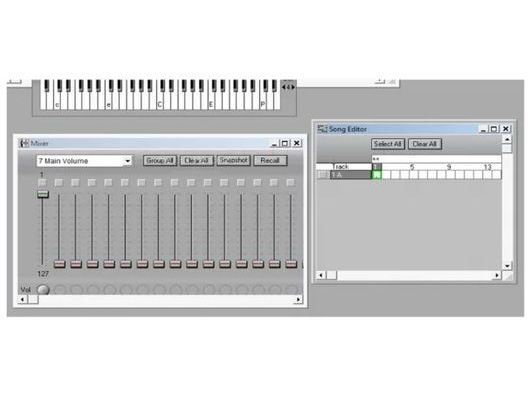
Task: Toggle the sixth channel group box in Mixer
Action: 125,183
